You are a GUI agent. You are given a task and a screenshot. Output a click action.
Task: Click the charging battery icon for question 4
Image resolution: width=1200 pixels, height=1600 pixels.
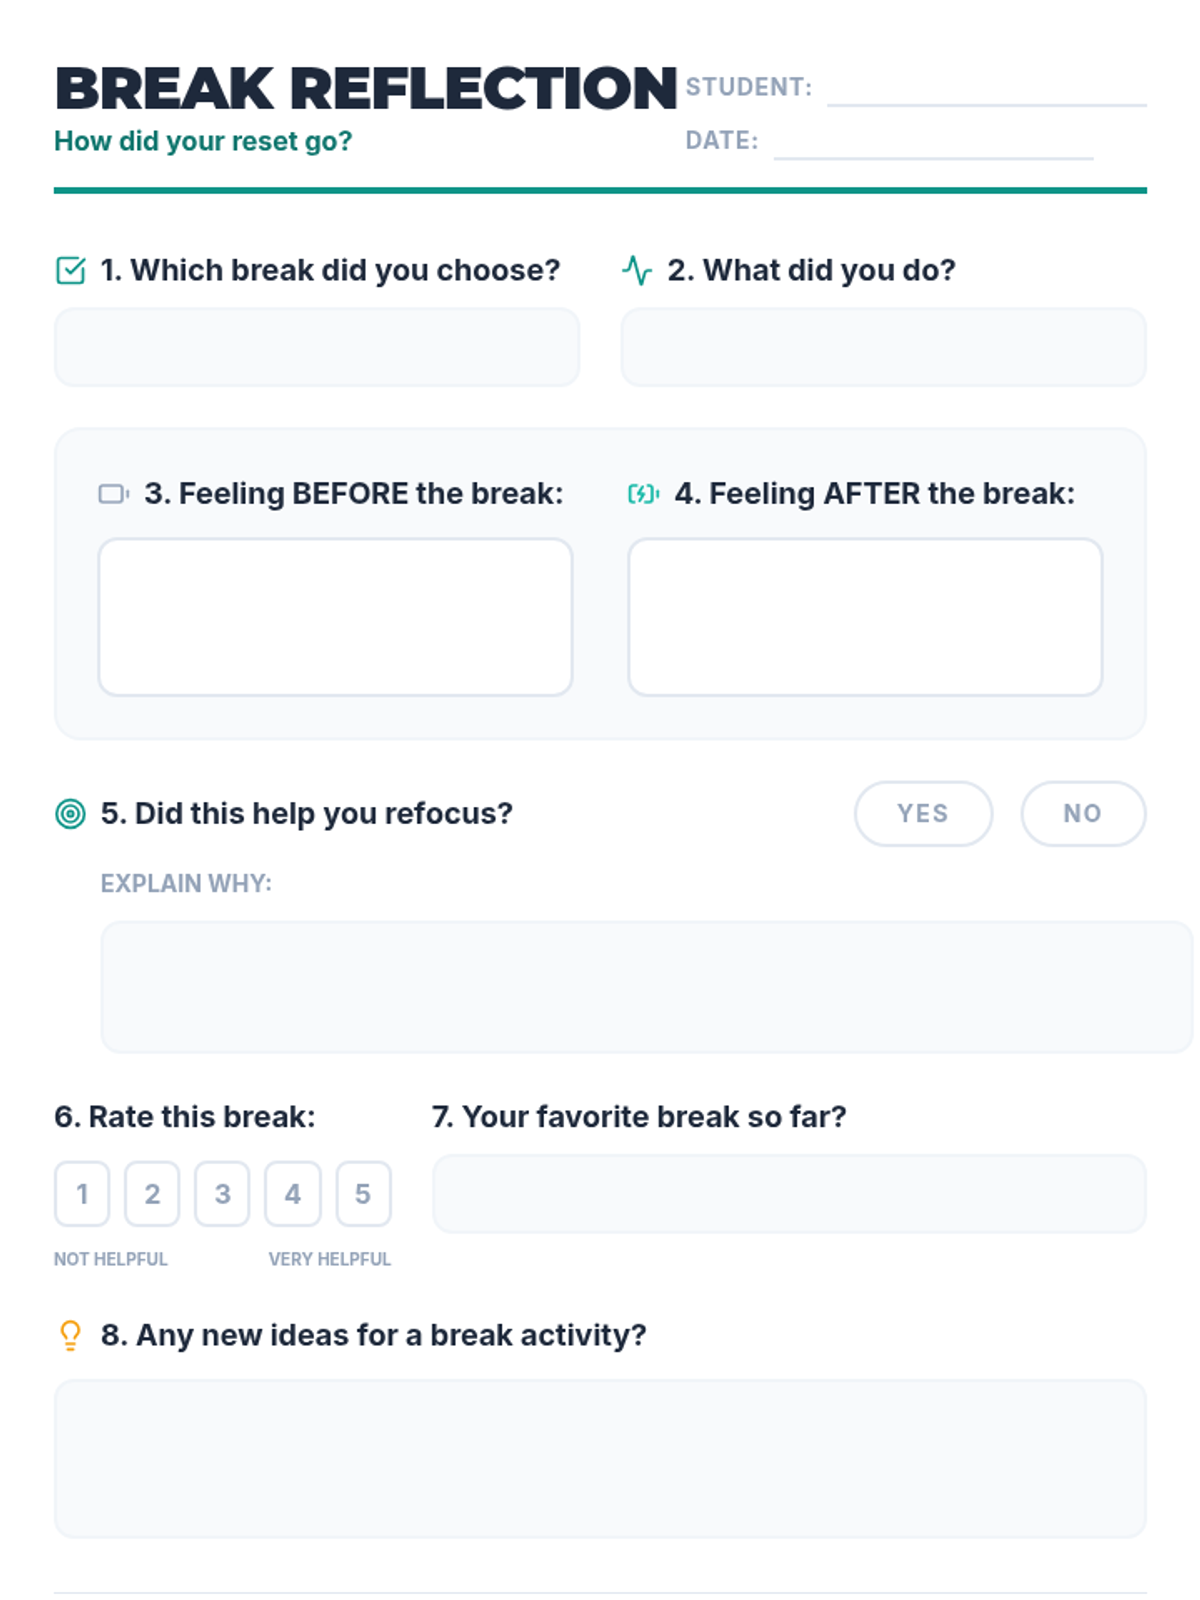[643, 494]
